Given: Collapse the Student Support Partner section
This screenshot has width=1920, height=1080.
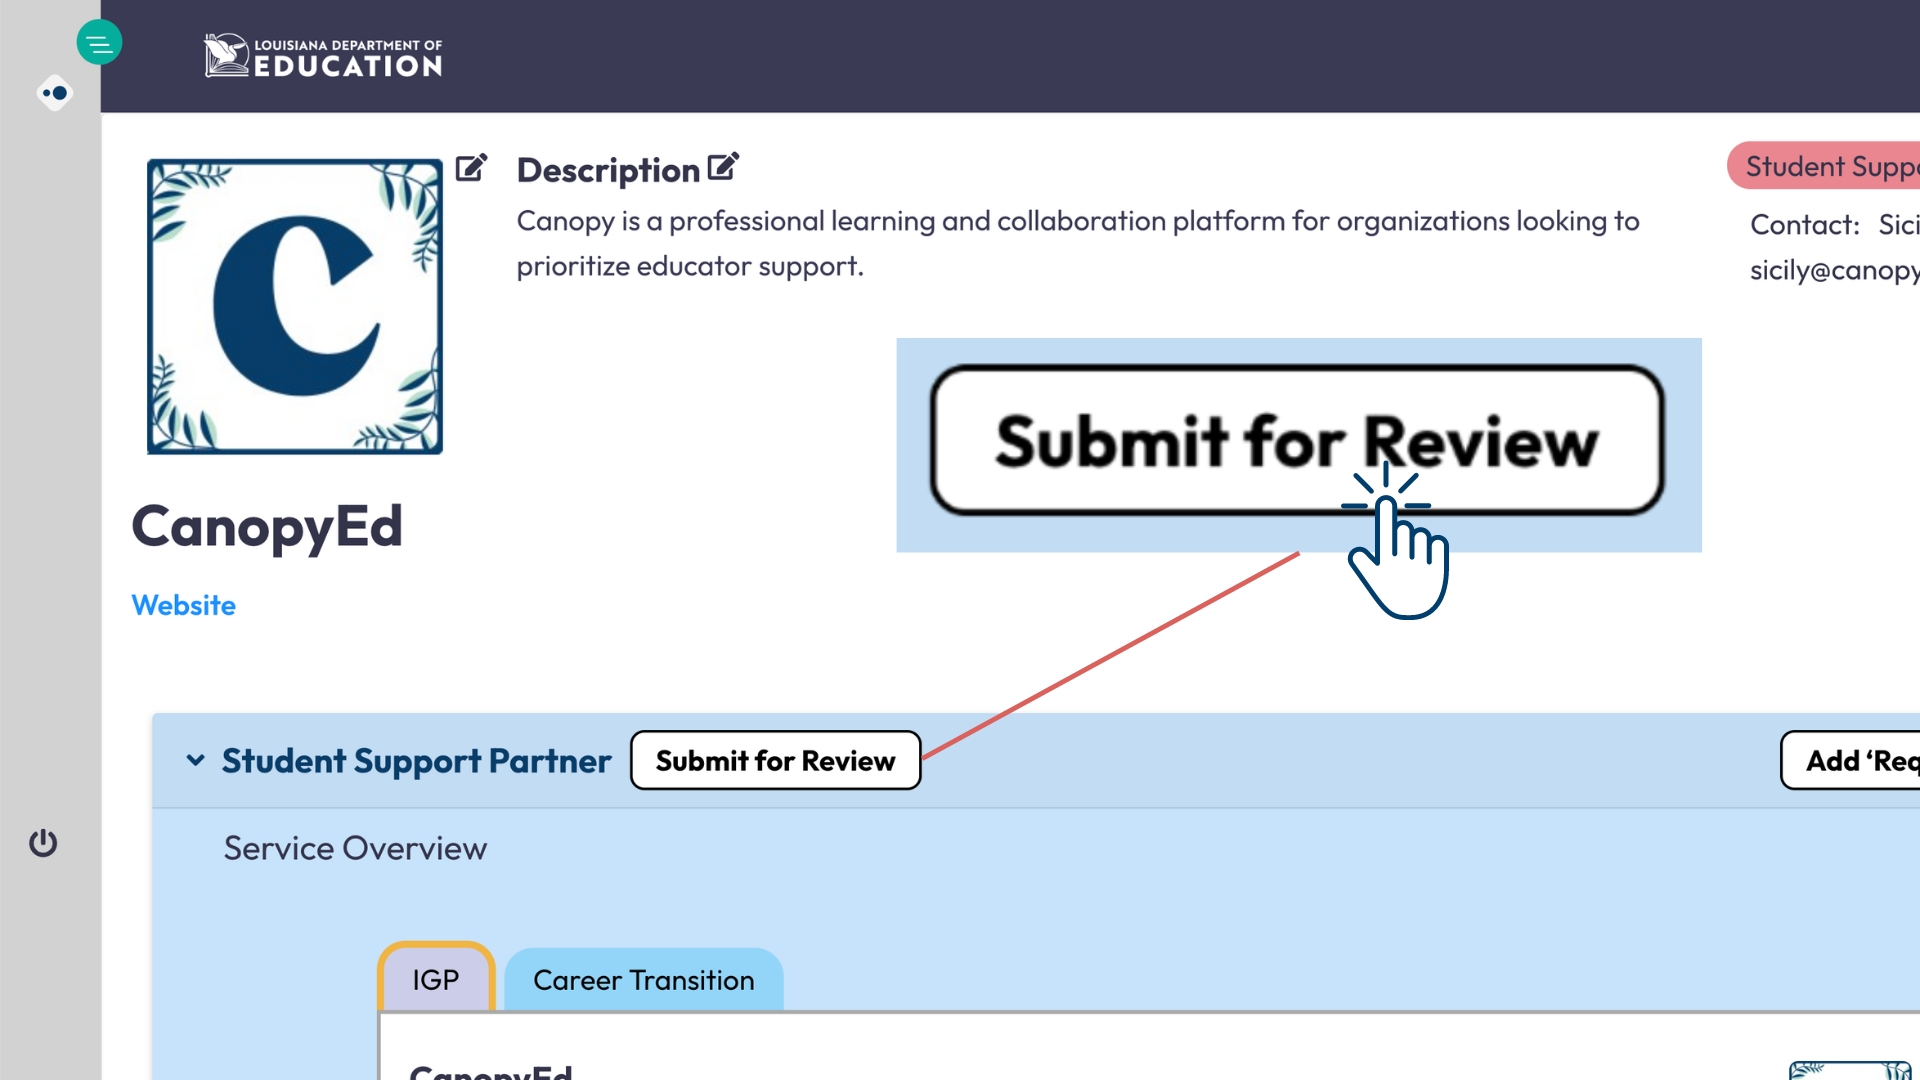Looking at the screenshot, I should 195,760.
